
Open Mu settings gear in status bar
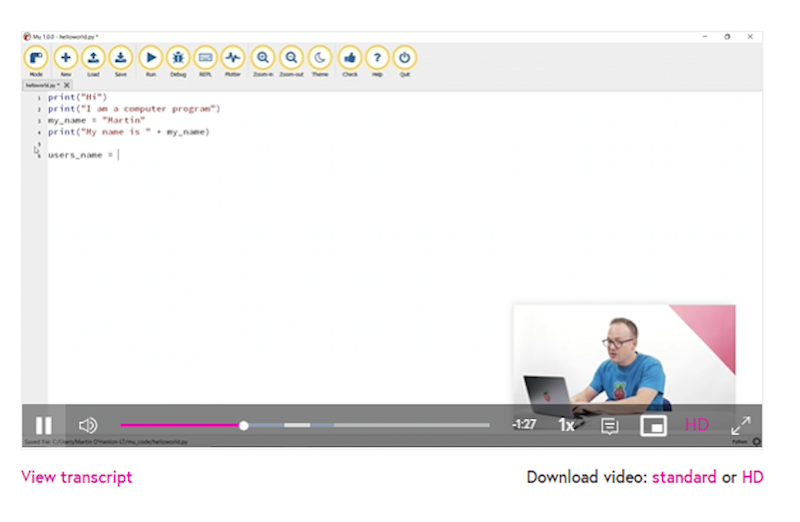[x=757, y=441]
